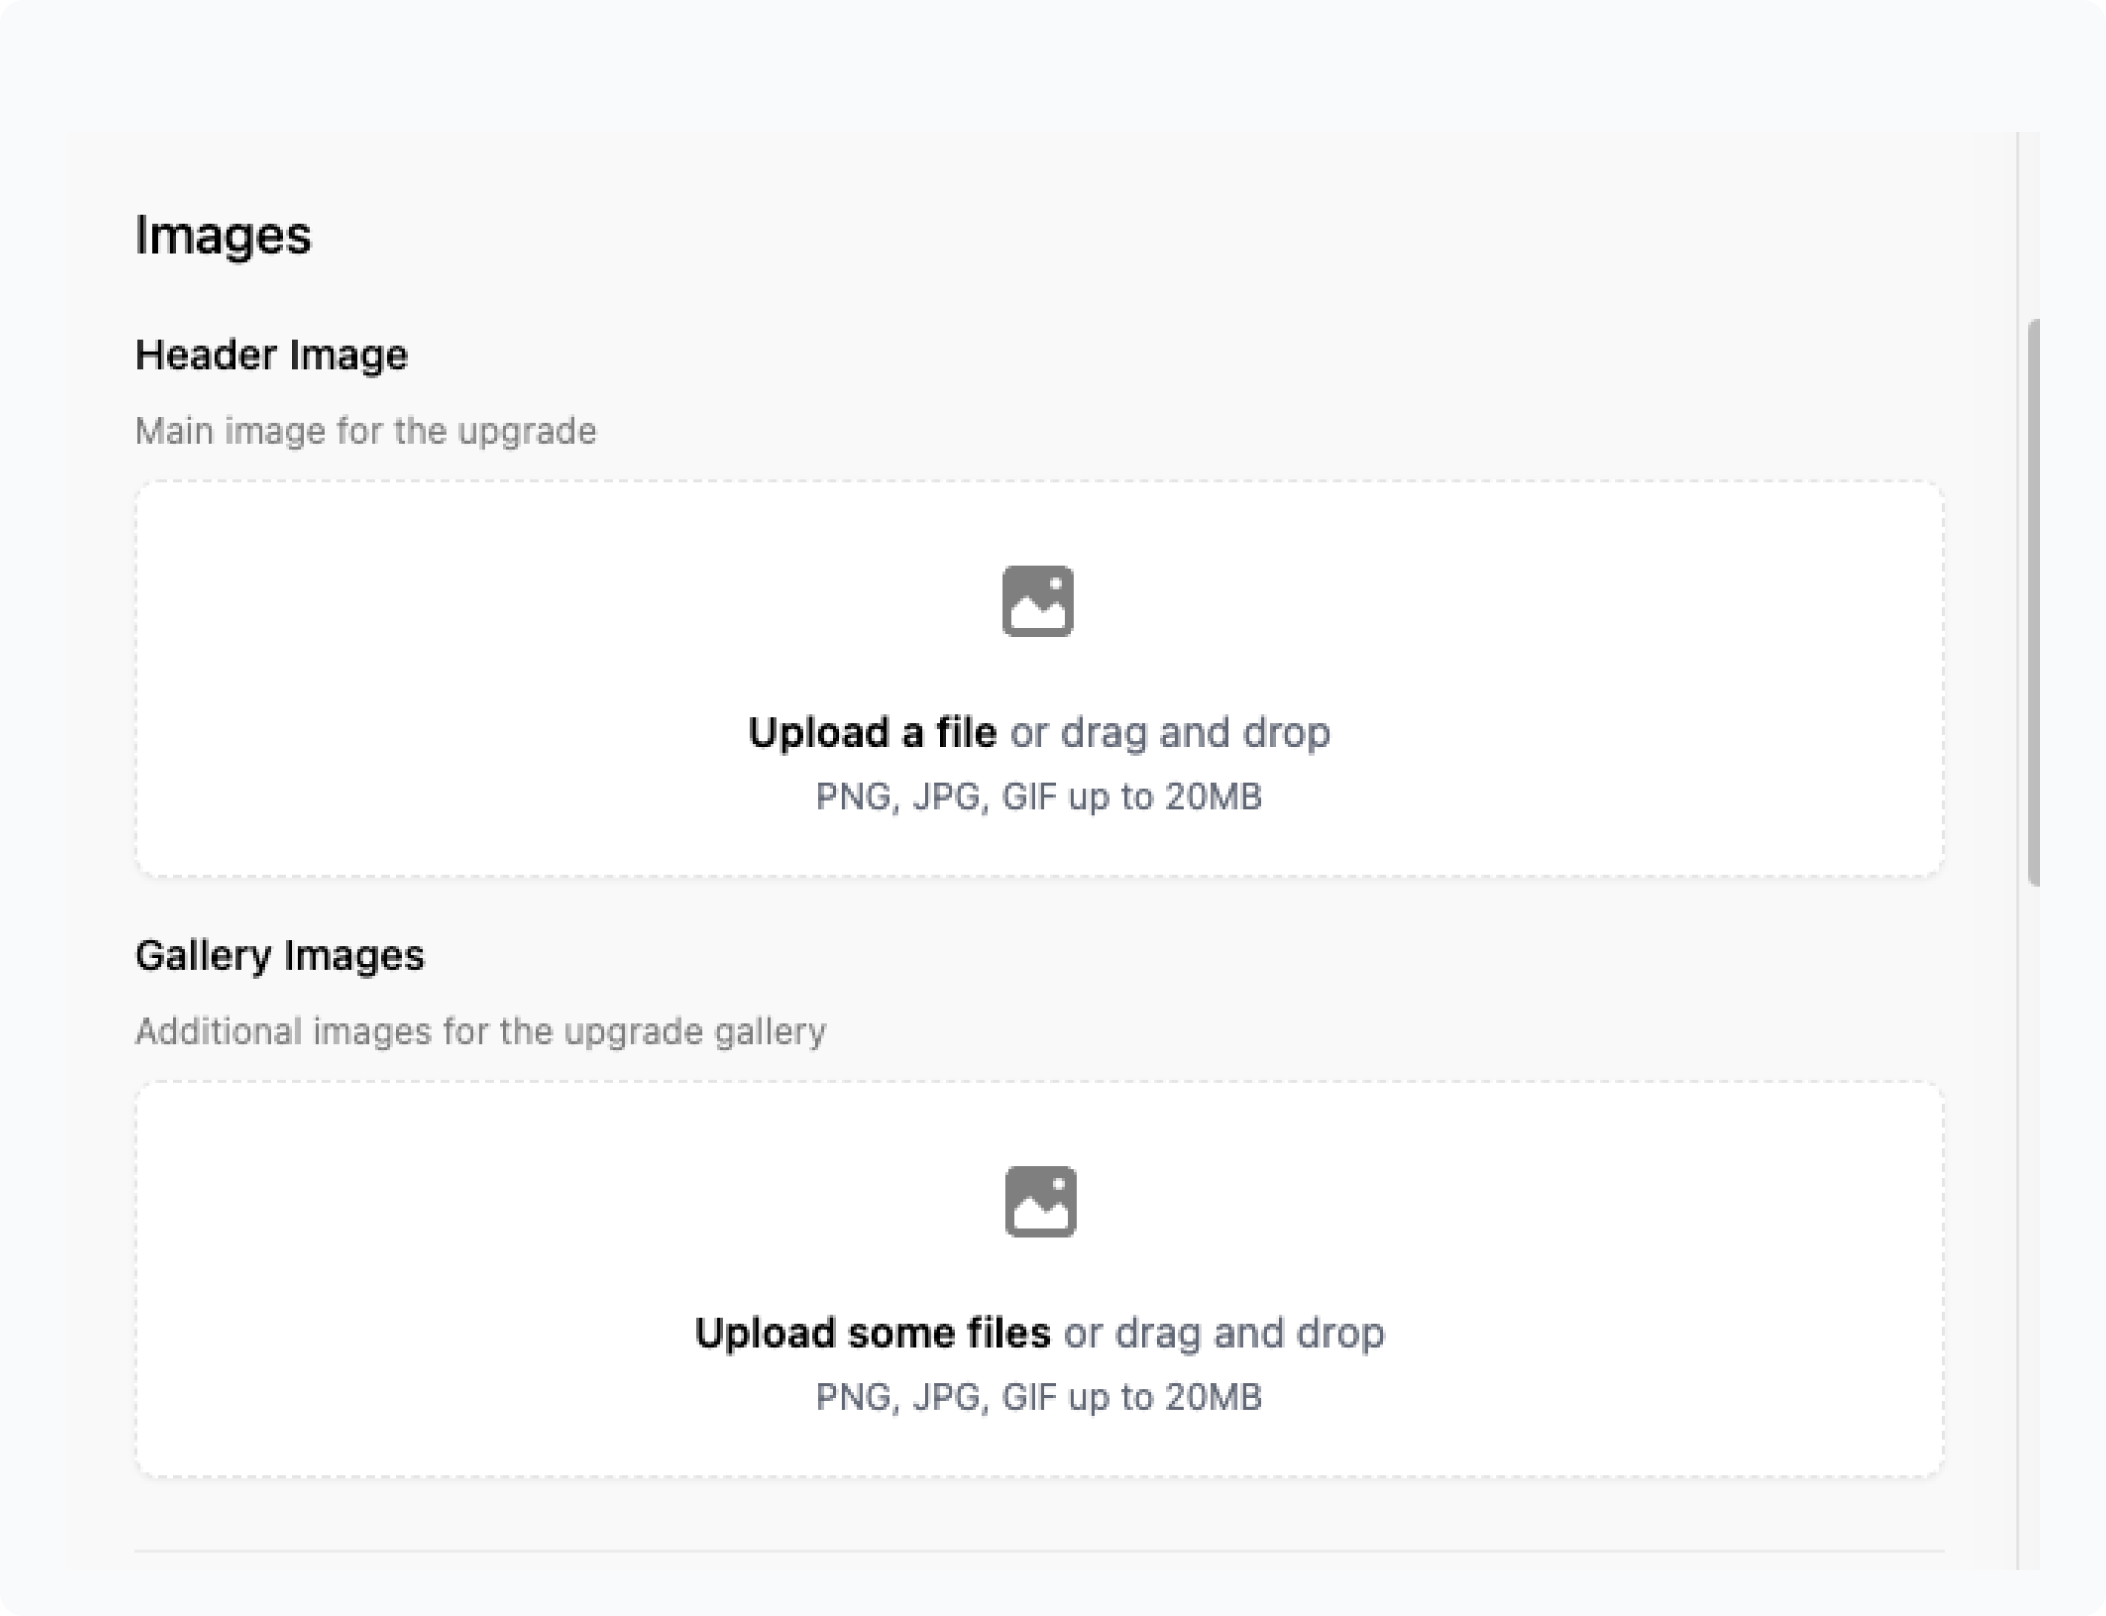Click the divider line below the Gallery uploader
Image resolution: width=2106 pixels, height=1616 pixels.
click(x=1038, y=1551)
